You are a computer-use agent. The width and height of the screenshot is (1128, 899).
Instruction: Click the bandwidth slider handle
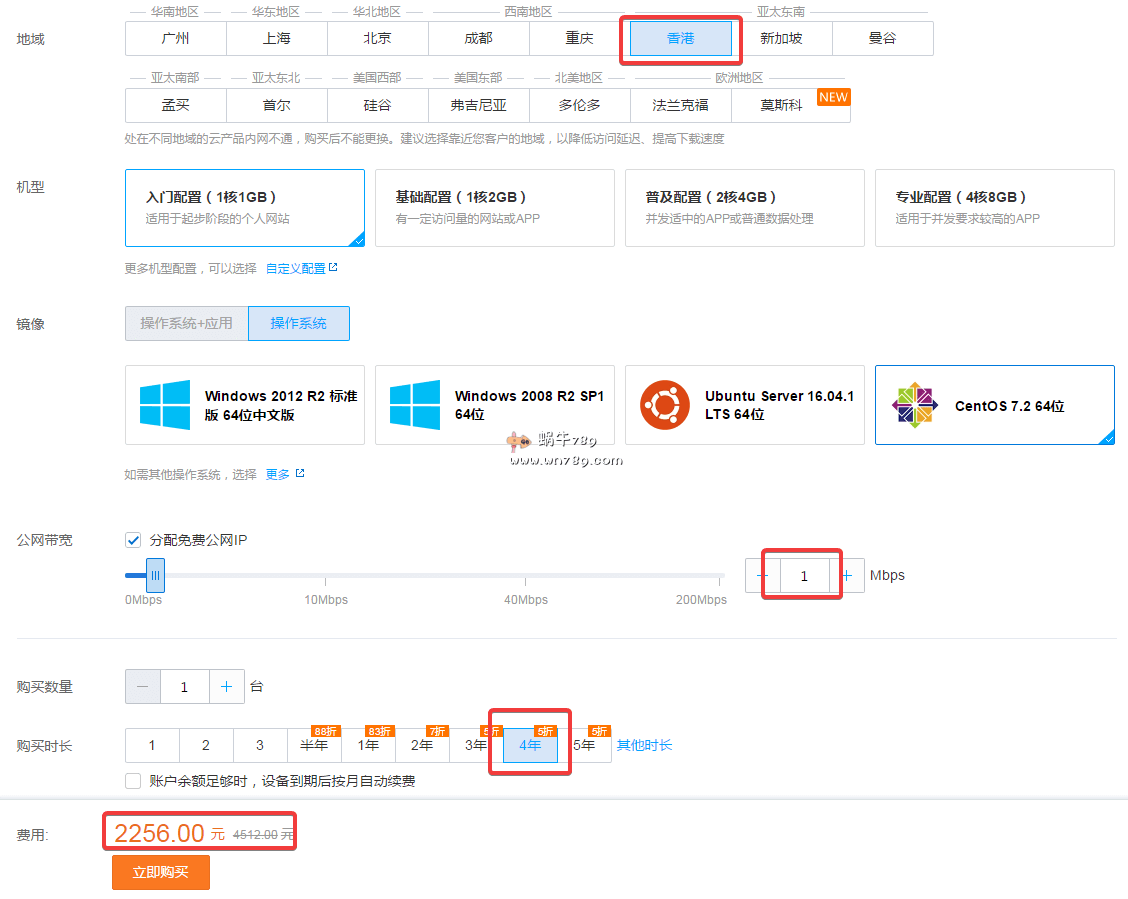click(x=155, y=575)
